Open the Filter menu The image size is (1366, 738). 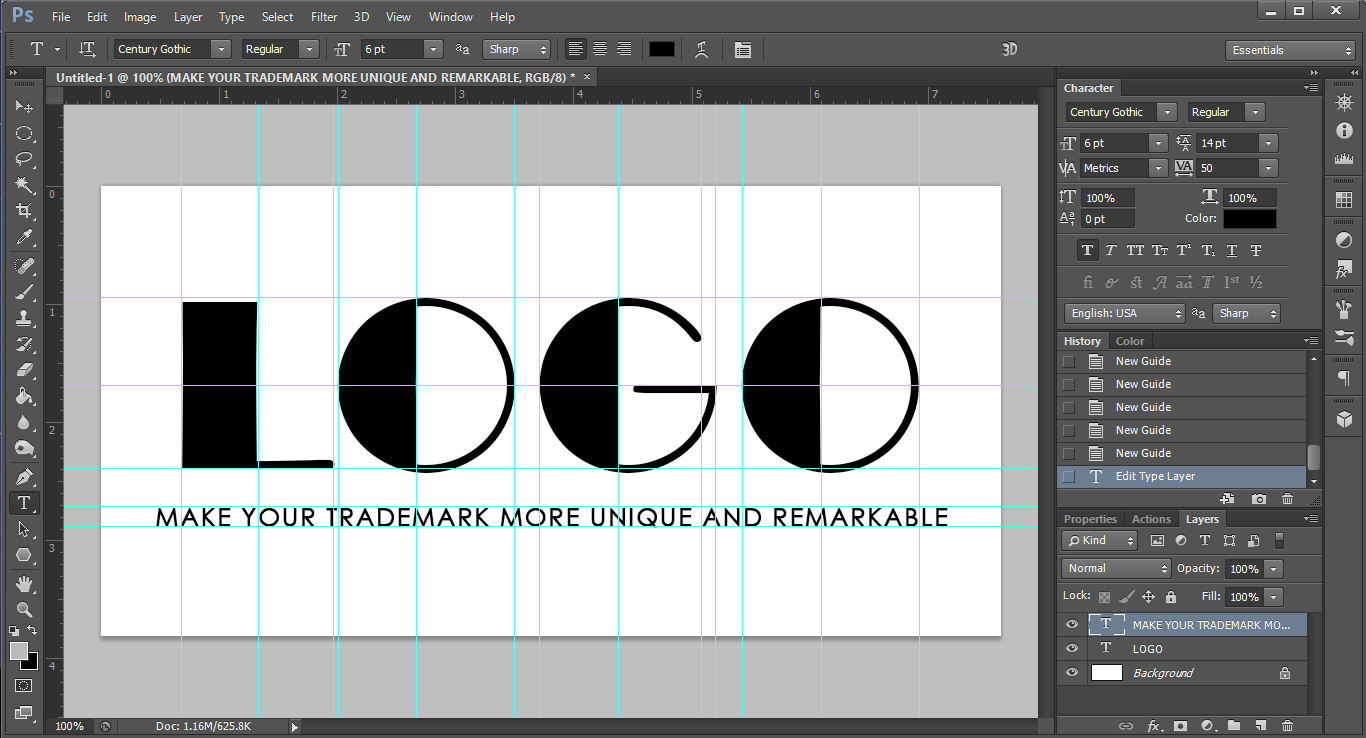[x=324, y=17]
